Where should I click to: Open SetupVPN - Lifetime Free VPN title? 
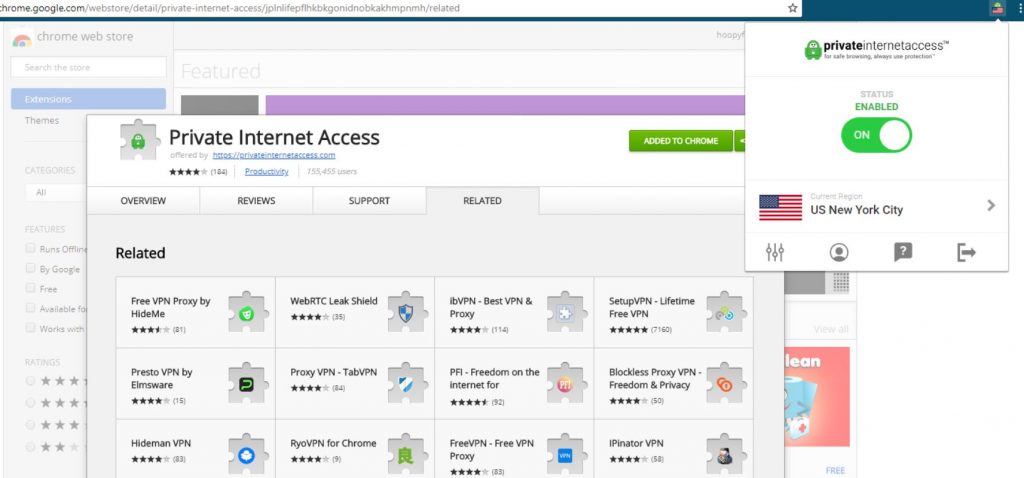[x=652, y=308]
